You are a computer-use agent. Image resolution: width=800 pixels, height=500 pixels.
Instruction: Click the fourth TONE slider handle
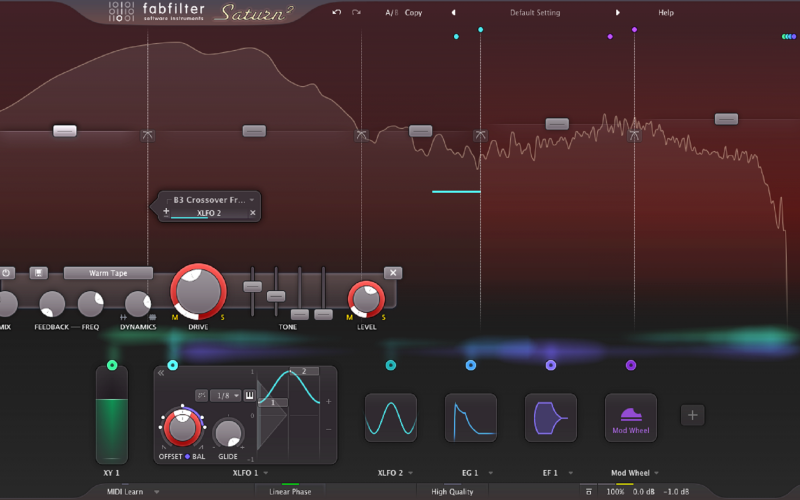[323, 314]
